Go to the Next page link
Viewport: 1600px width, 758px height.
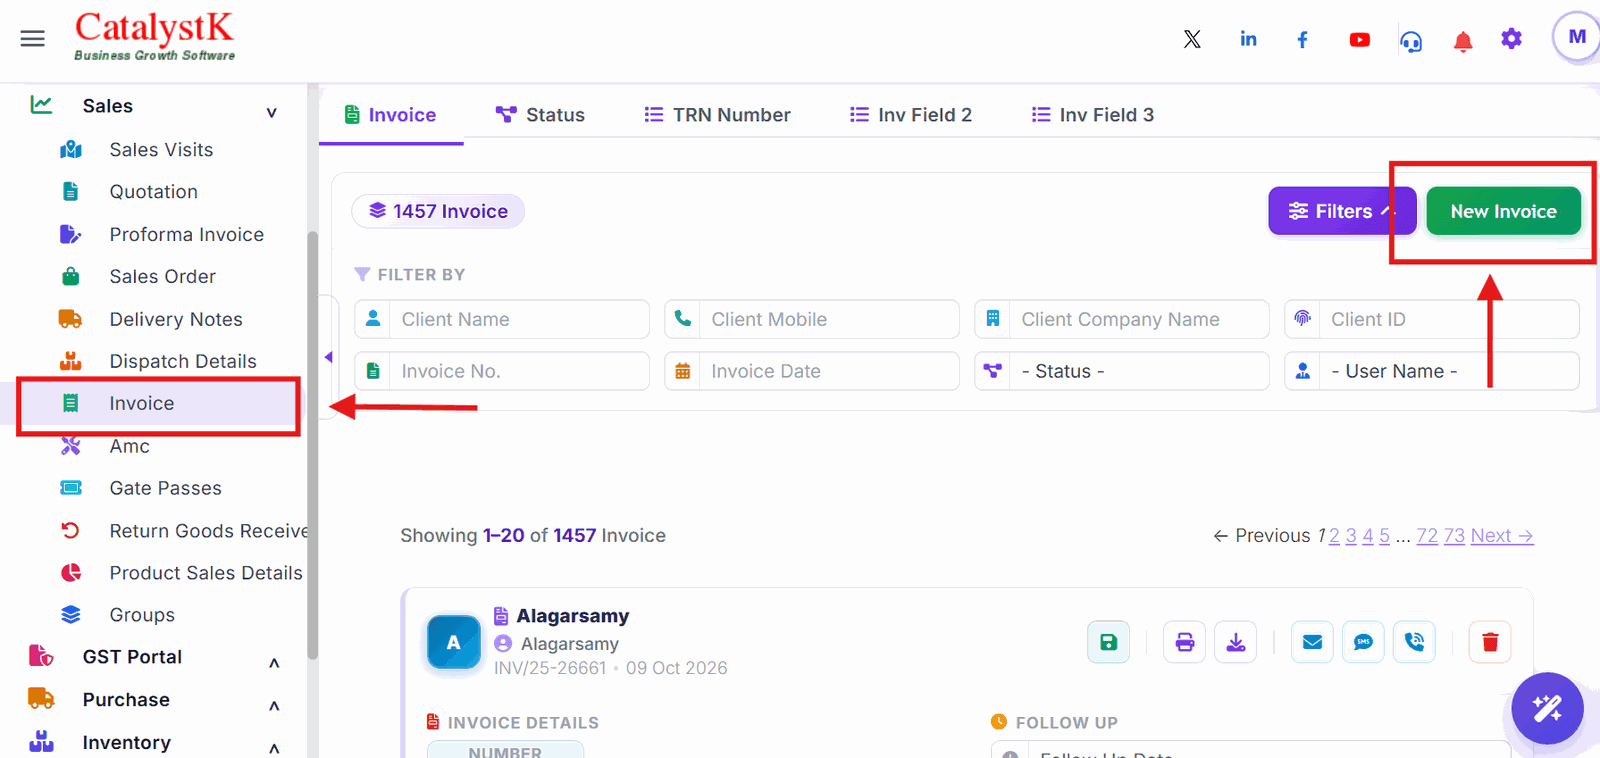coord(1502,536)
